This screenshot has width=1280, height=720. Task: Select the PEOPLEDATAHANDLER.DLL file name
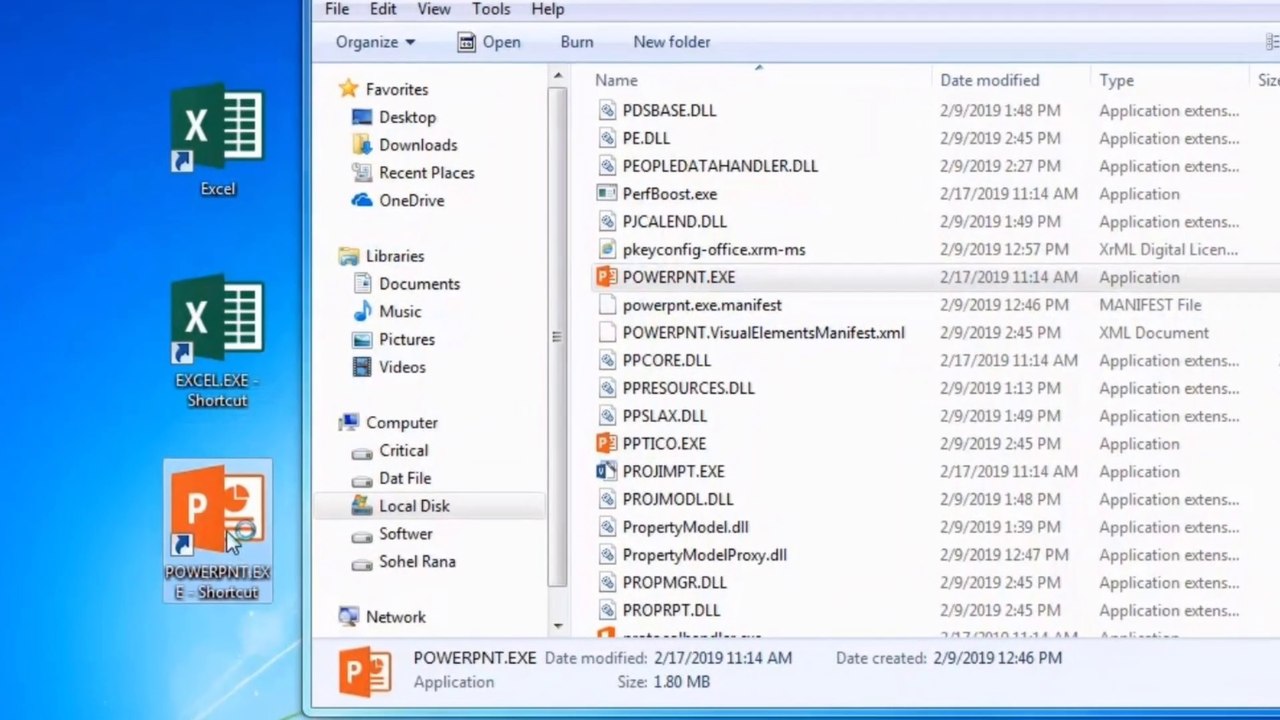pyautogui.click(x=720, y=166)
